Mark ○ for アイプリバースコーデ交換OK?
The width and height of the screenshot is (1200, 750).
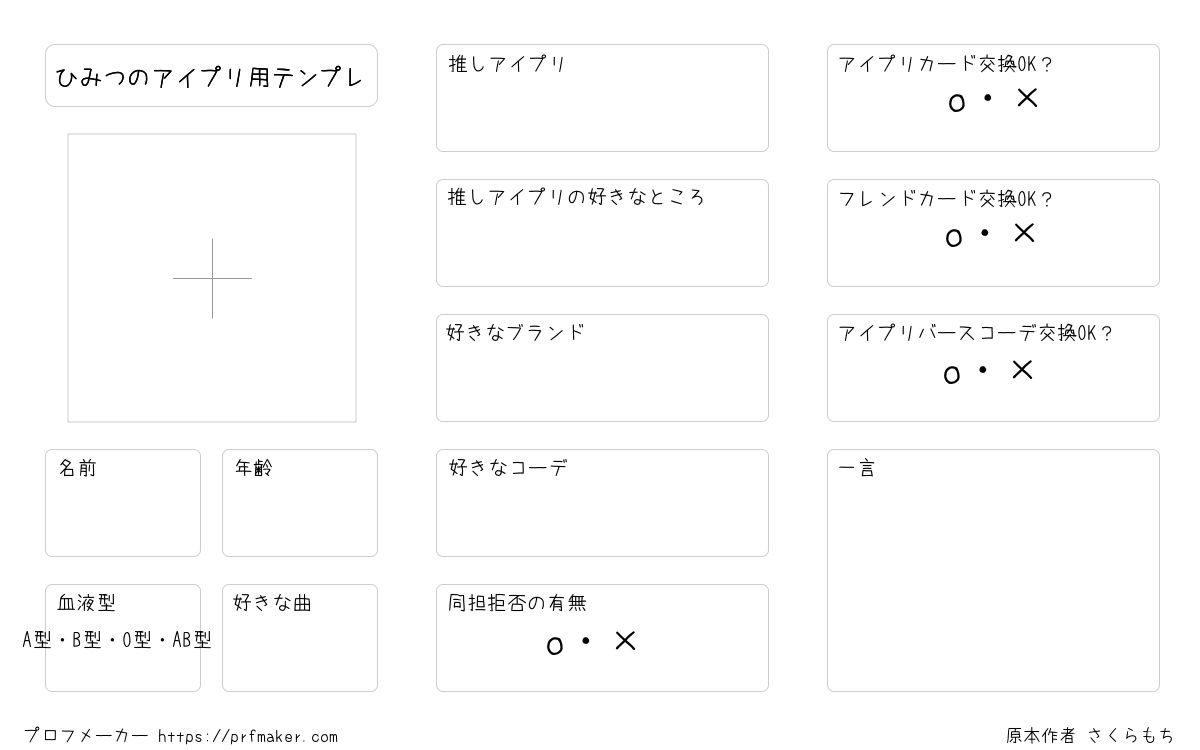click(x=952, y=374)
